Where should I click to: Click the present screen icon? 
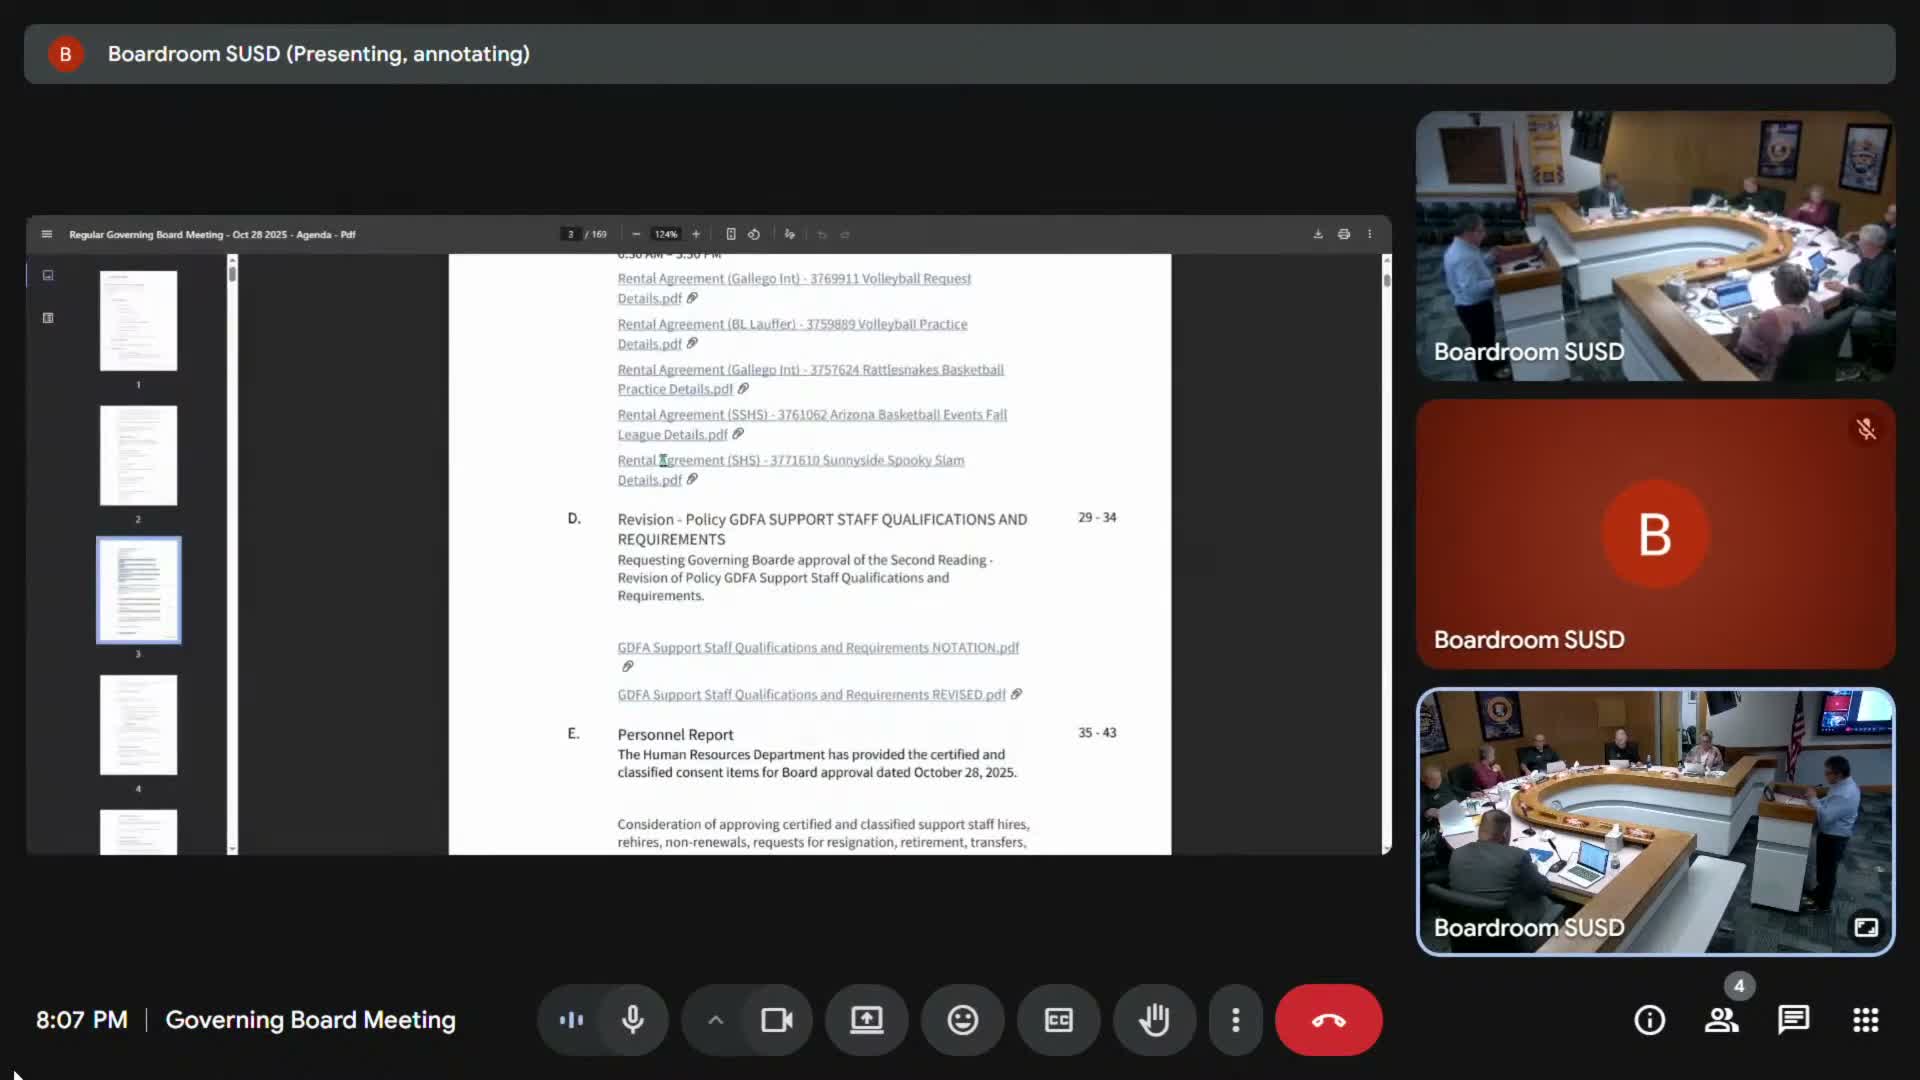(866, 1020)
